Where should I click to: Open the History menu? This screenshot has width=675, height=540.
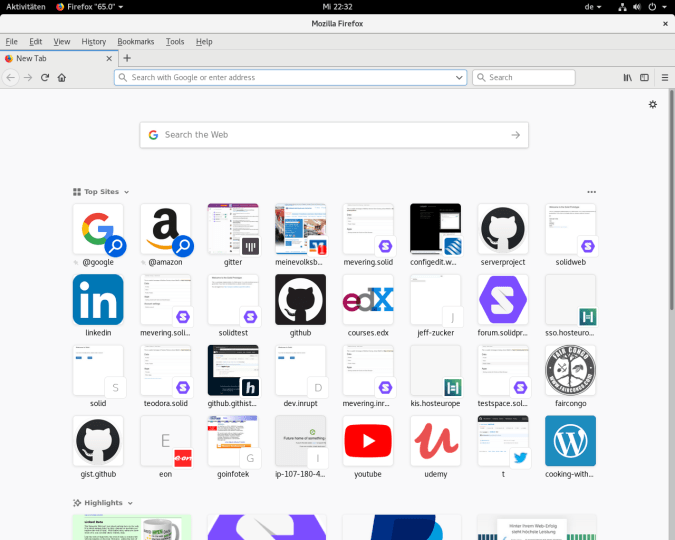coord(94,41)
